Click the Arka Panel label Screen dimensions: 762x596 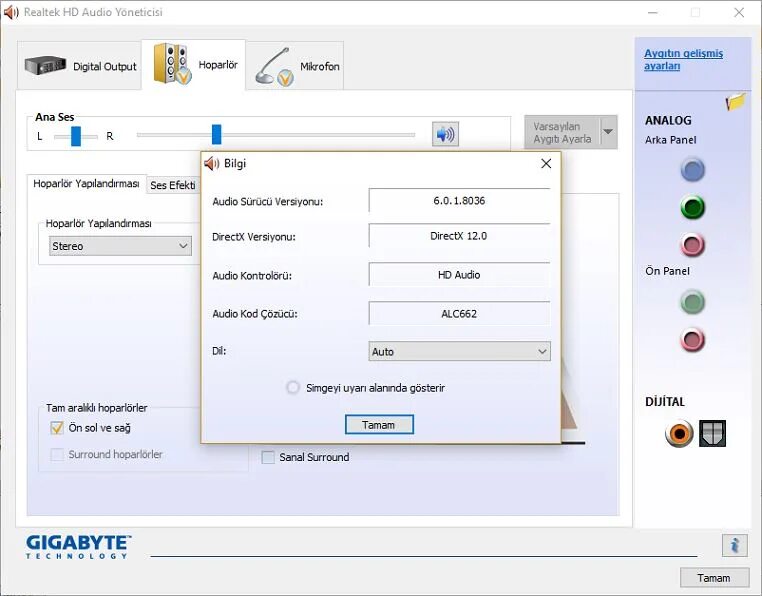point(671,140)
